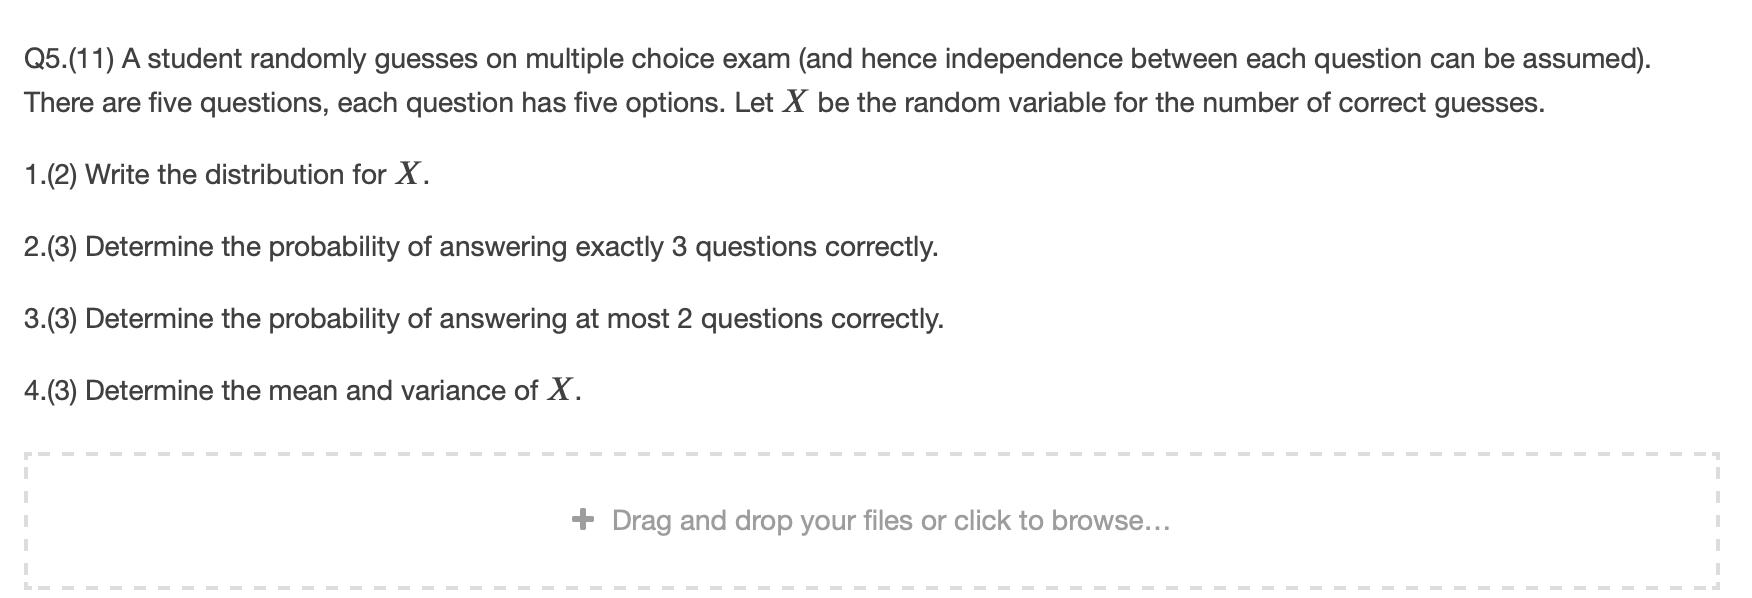Click the plus icon in the upload area
The image size is (1752, 598).
(583, 520)
